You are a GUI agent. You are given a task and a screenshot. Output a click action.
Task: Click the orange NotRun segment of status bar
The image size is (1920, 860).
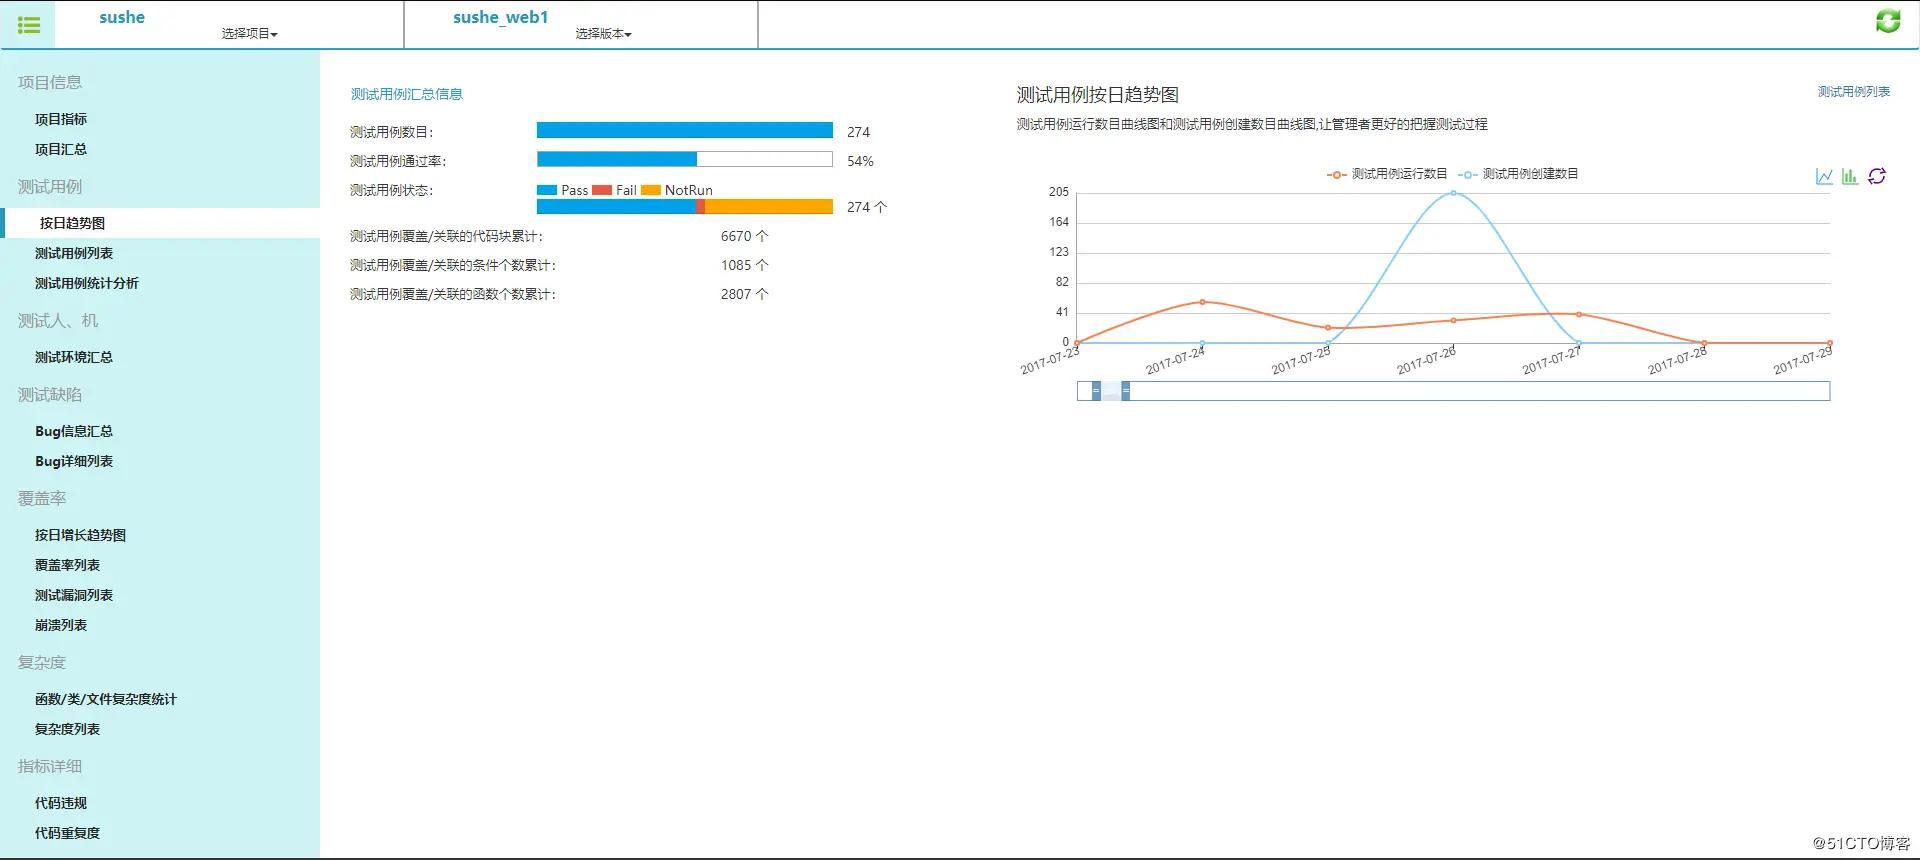tap(769, 207)
